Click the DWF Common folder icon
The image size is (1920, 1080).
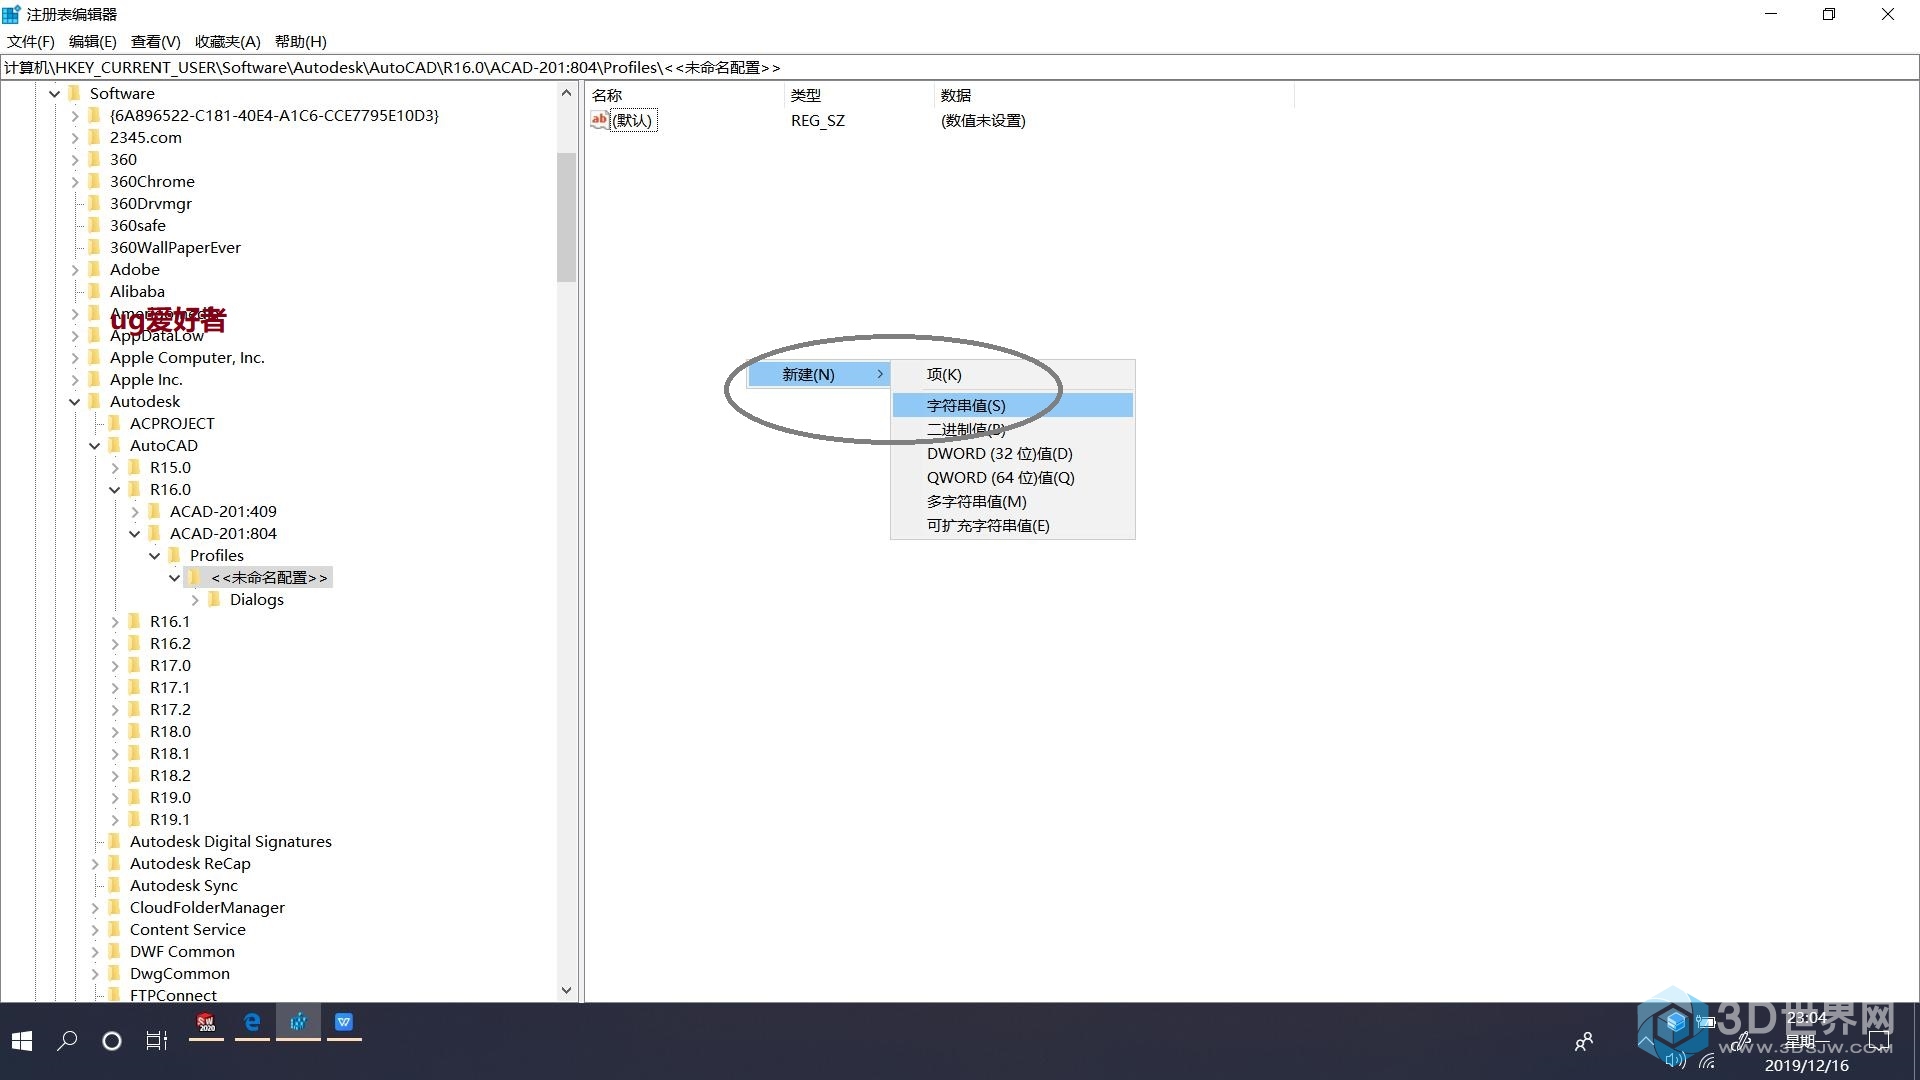[x=115, y=951]
